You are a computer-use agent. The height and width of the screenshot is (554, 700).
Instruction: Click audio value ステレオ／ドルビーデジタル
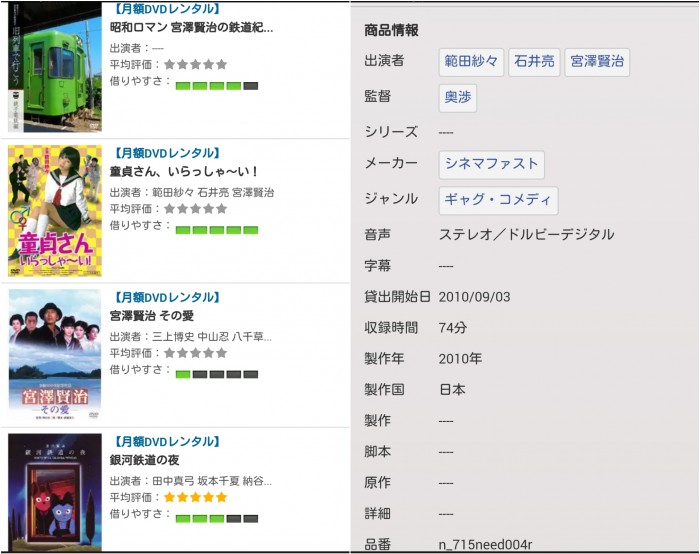527,234
